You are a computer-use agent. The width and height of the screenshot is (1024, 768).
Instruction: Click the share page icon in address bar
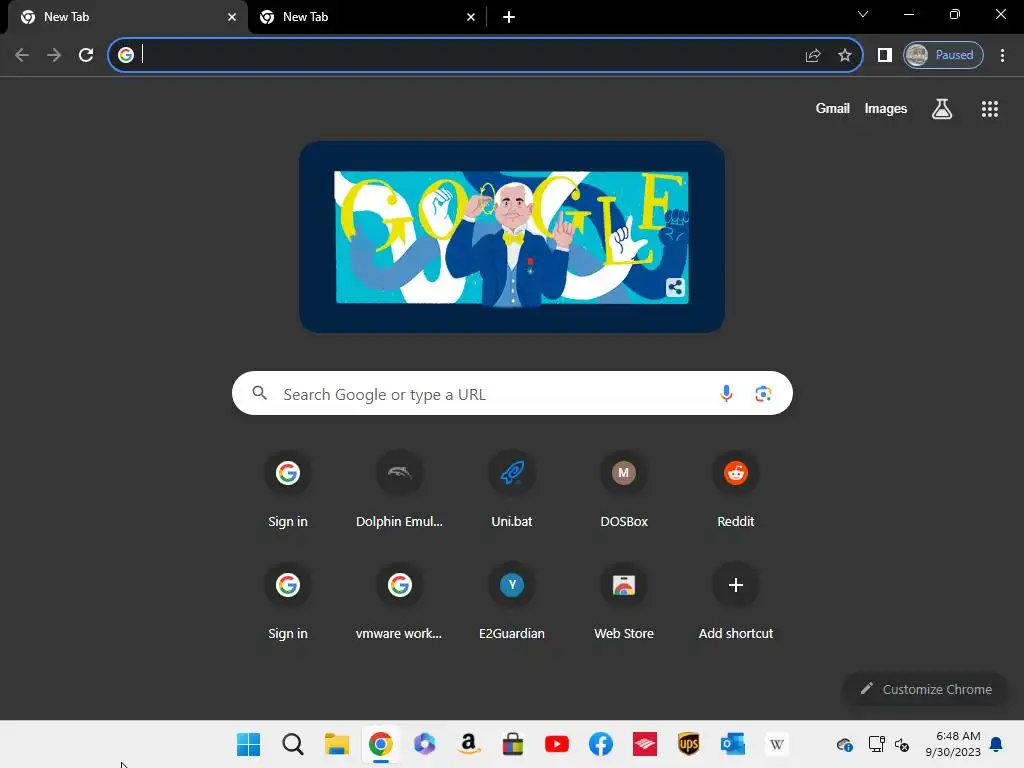click(812, 56)
